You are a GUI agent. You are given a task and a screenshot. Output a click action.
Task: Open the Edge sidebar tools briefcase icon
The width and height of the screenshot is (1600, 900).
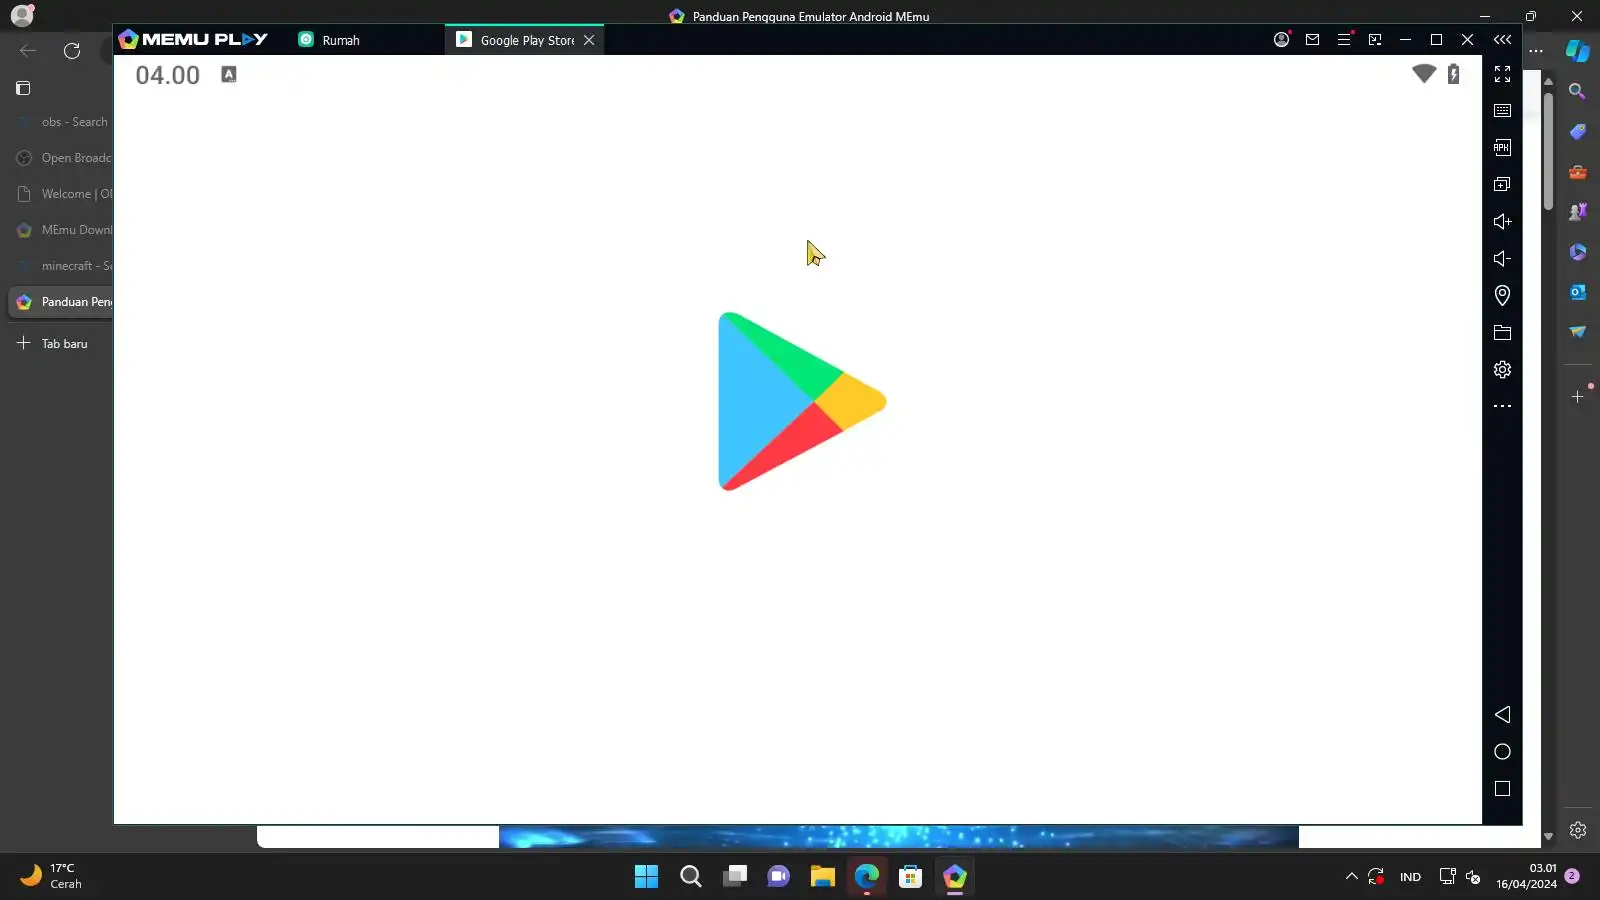[x=1577, y=172]
